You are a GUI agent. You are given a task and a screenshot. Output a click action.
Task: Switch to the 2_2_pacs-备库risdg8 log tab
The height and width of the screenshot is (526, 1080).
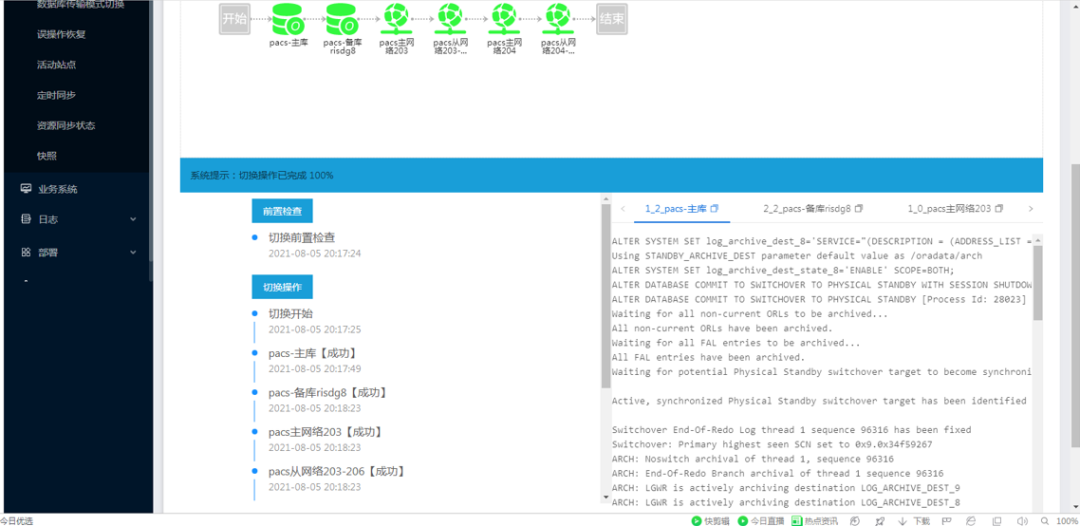[806, 209]
